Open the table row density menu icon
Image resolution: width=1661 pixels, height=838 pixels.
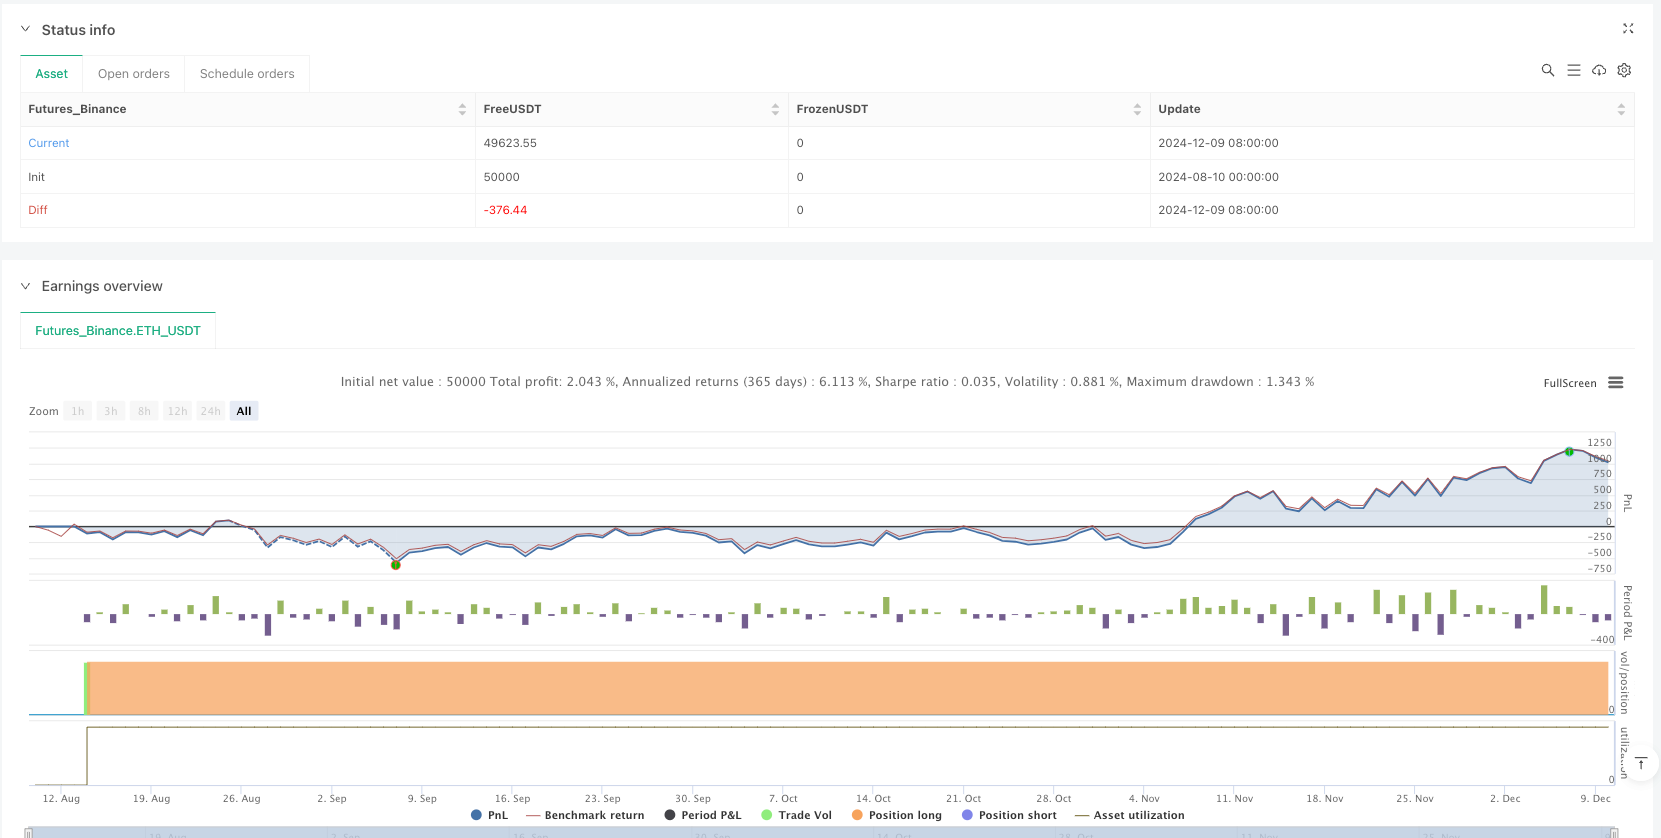1573,70
